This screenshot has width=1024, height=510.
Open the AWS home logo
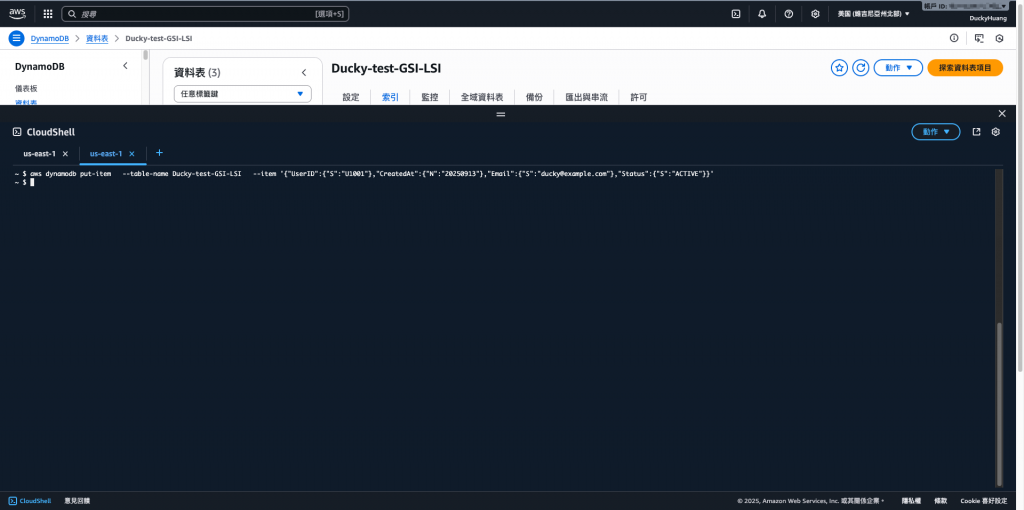17,13
